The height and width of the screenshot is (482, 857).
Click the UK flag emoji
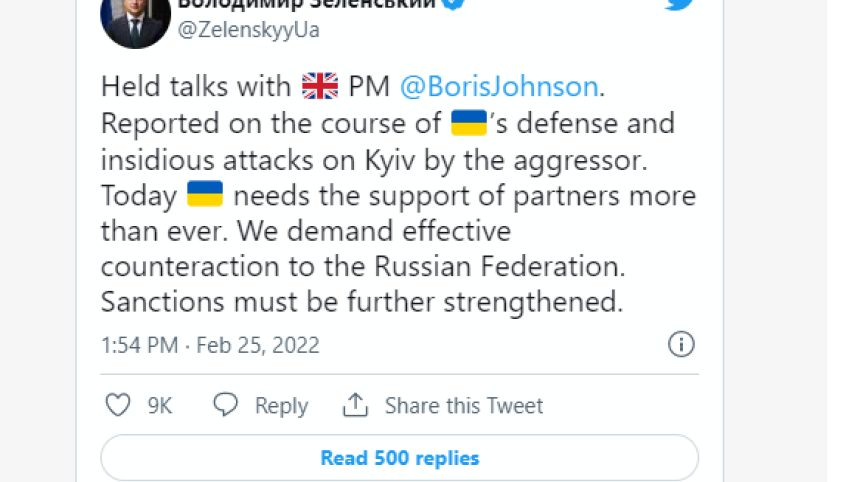[x=320, y=87]
